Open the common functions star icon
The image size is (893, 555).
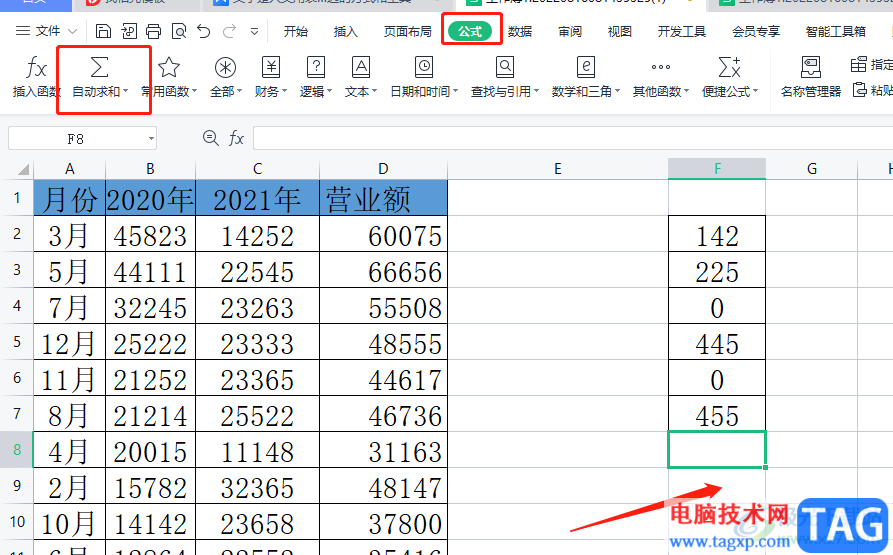169,67
